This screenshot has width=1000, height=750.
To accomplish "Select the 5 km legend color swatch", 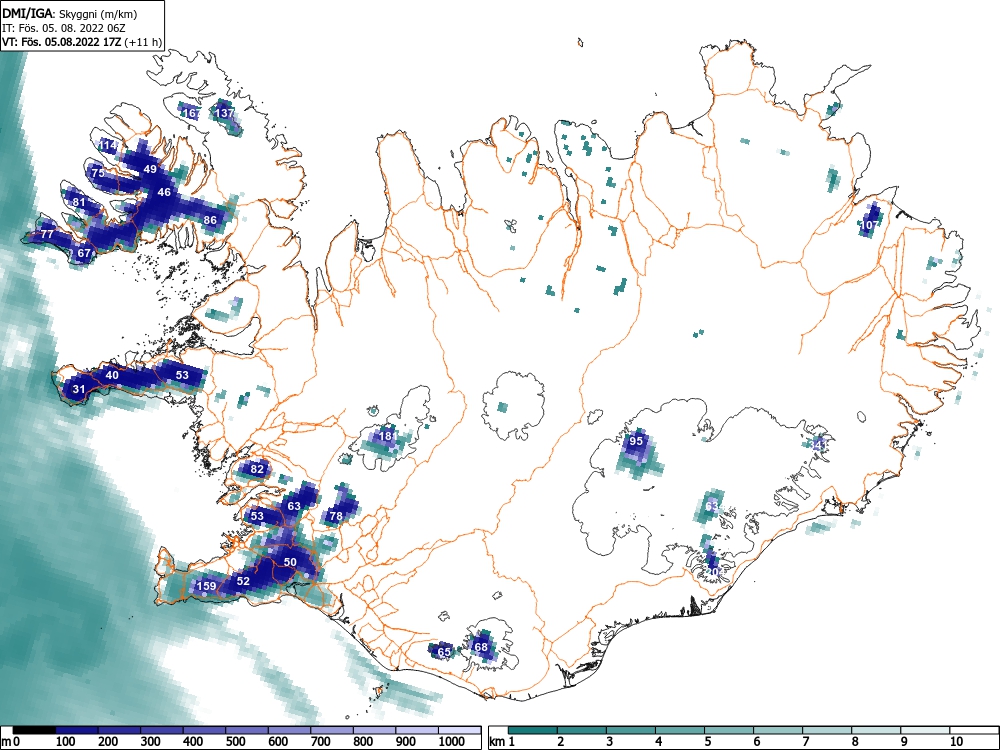I will 729,730.
